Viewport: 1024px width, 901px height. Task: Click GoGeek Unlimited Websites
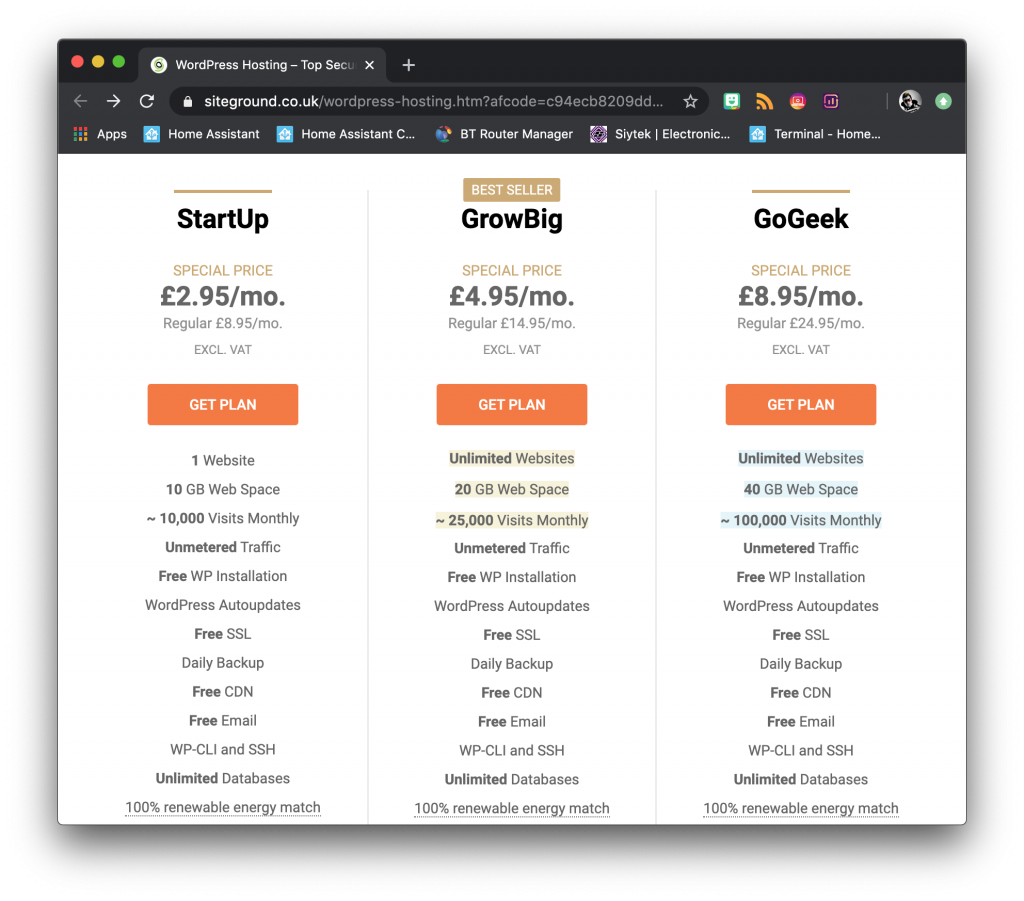click(801, 459)
